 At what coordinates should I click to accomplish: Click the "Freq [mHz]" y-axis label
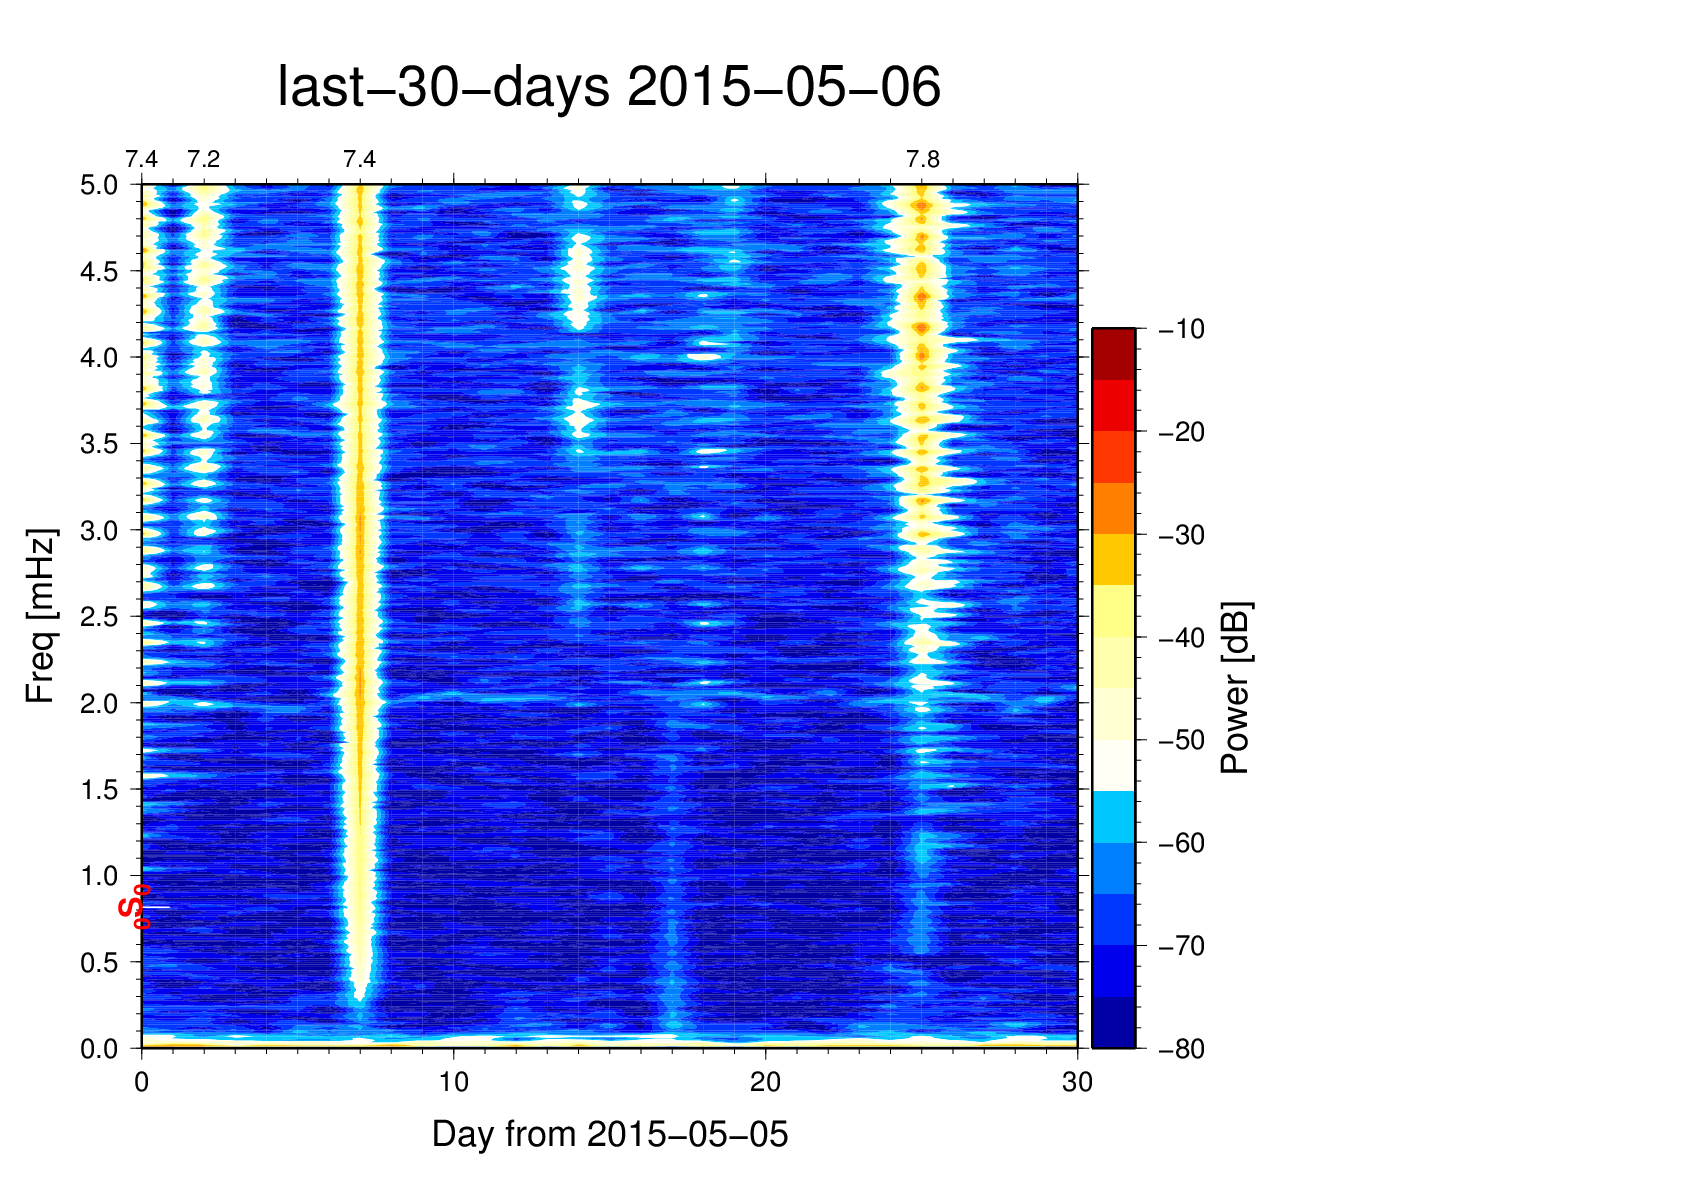(41, 616)
